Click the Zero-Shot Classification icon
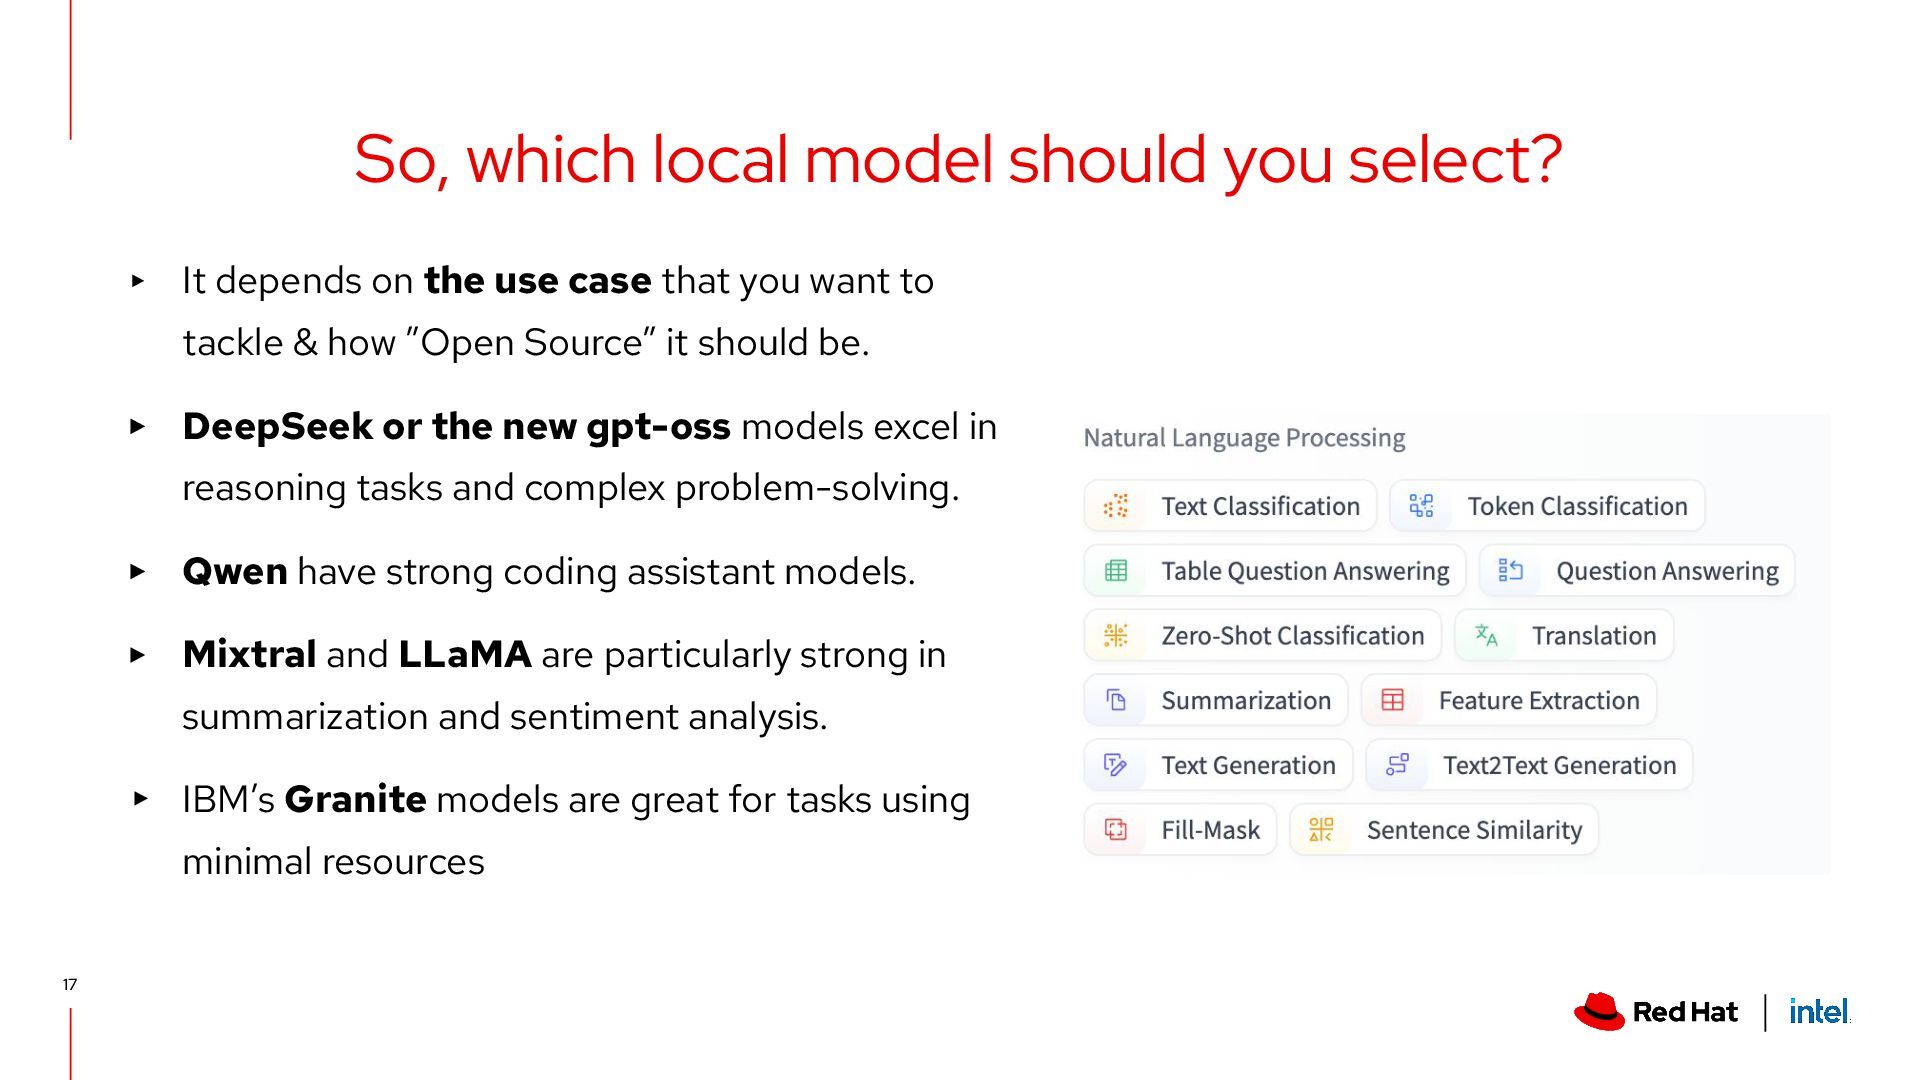The height and width of the screenshot is (1080, 1920). 1116,636
